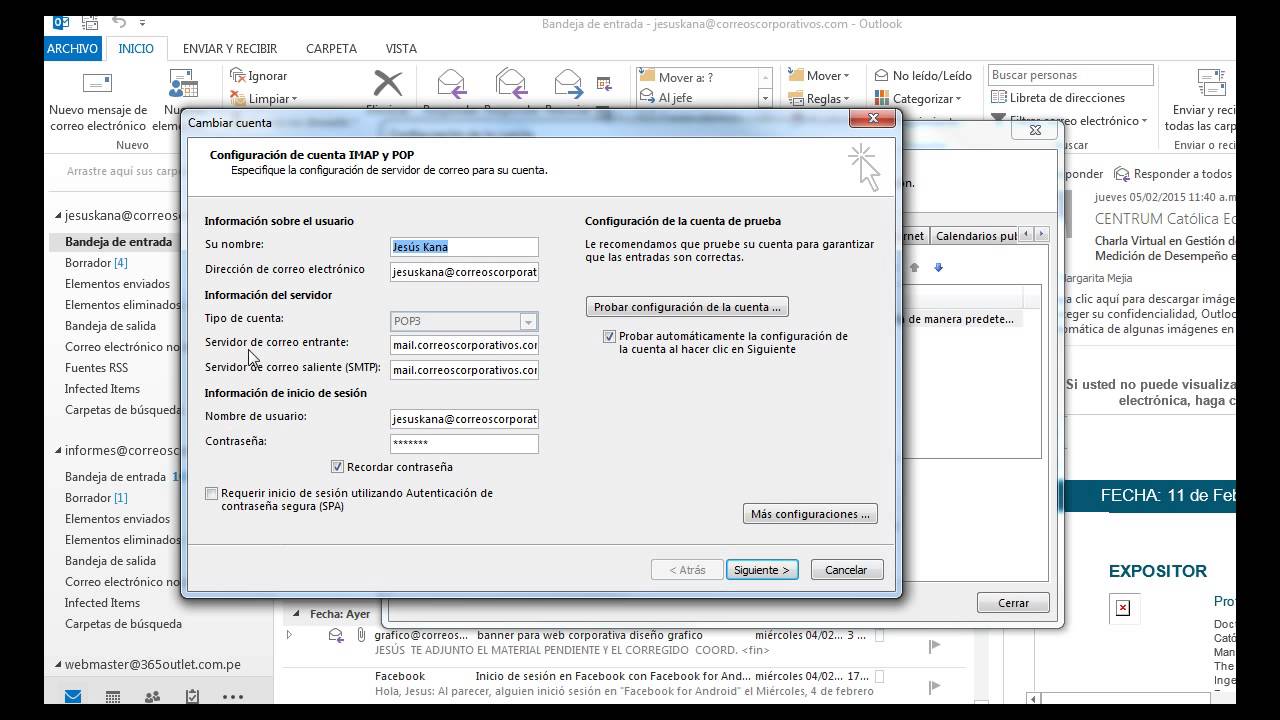Enable Requerir inicio de sesión SPA checkbox
This screenshot has width=1280, height=720.
pos(211,493)
